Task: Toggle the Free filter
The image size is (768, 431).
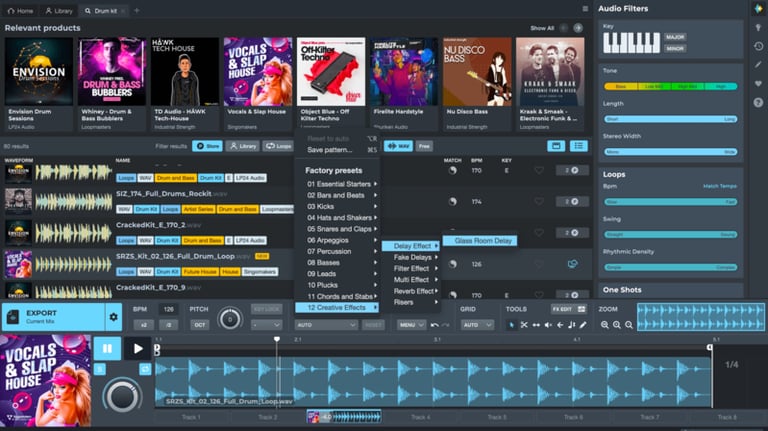Action: [x=424, y=146]
